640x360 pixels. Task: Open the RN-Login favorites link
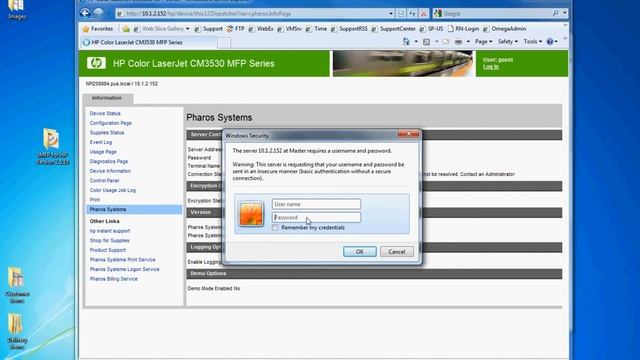463,29
